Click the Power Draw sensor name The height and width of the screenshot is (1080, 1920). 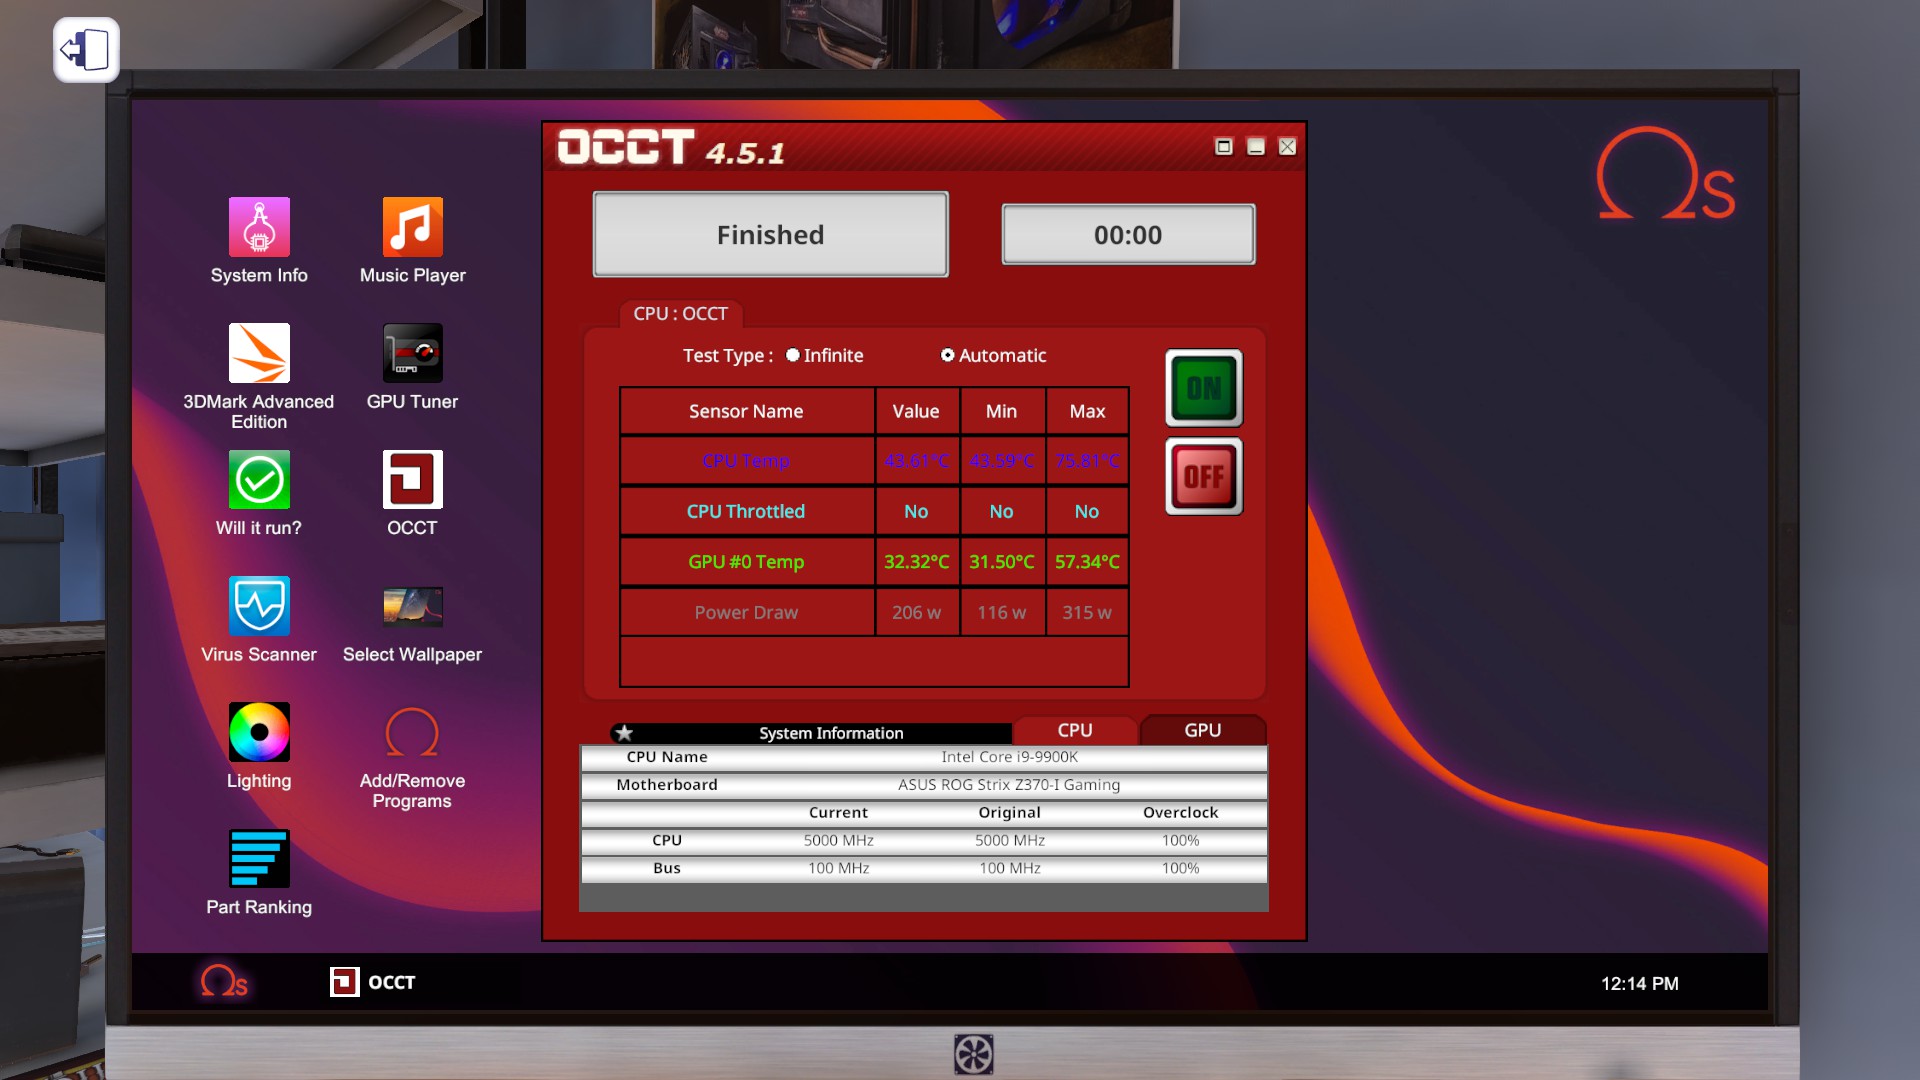pyautogui.click(x=746, y=612)
